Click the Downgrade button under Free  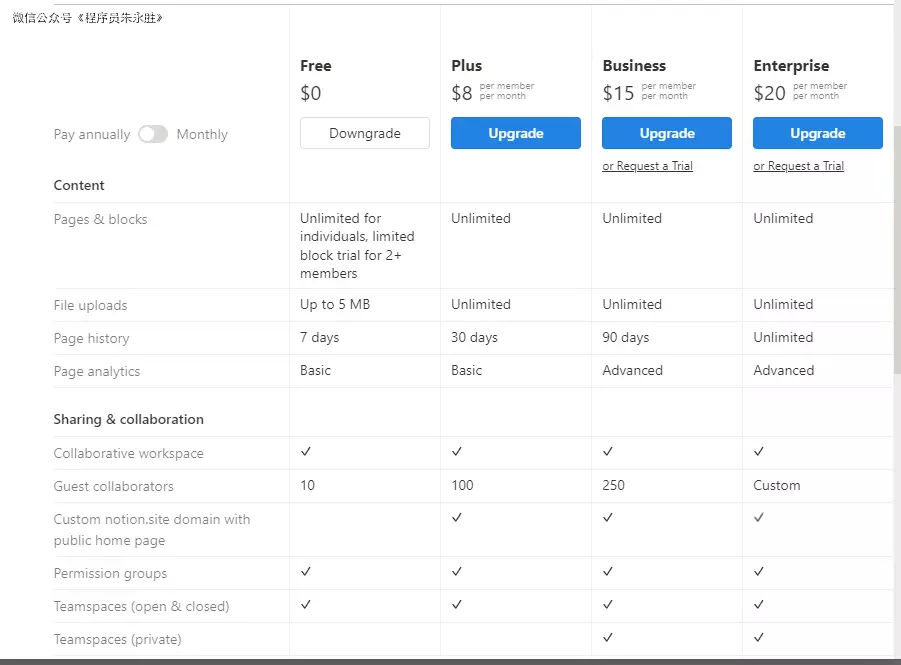click(365, 133)
